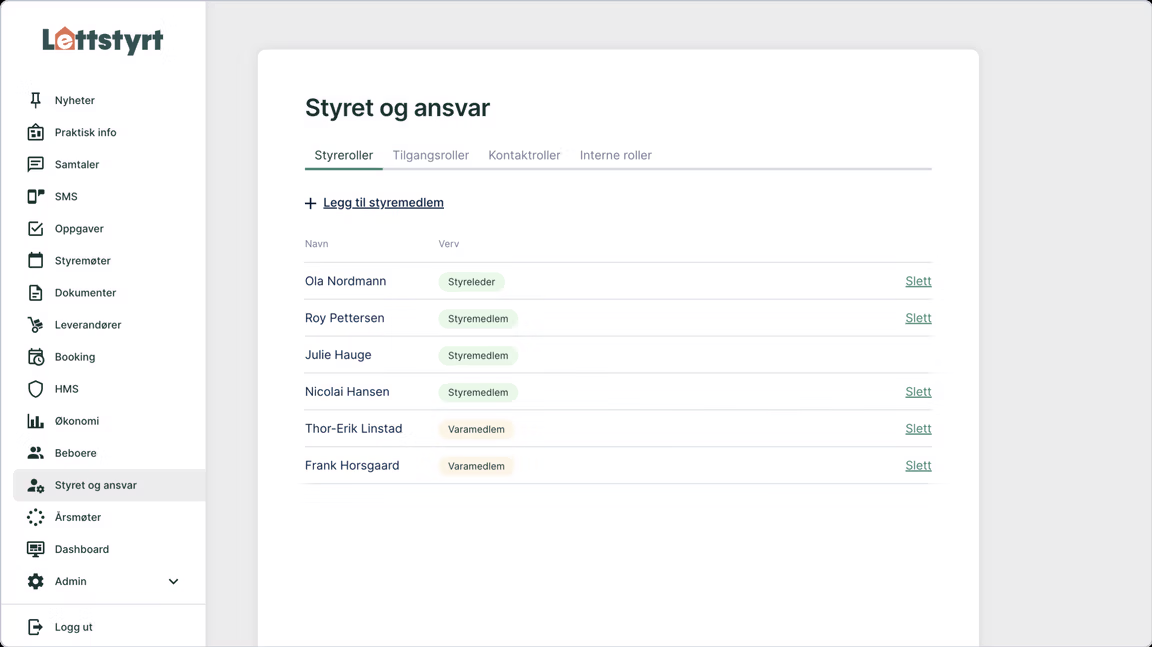Open the Kontaktroller tab

[524, 155]
